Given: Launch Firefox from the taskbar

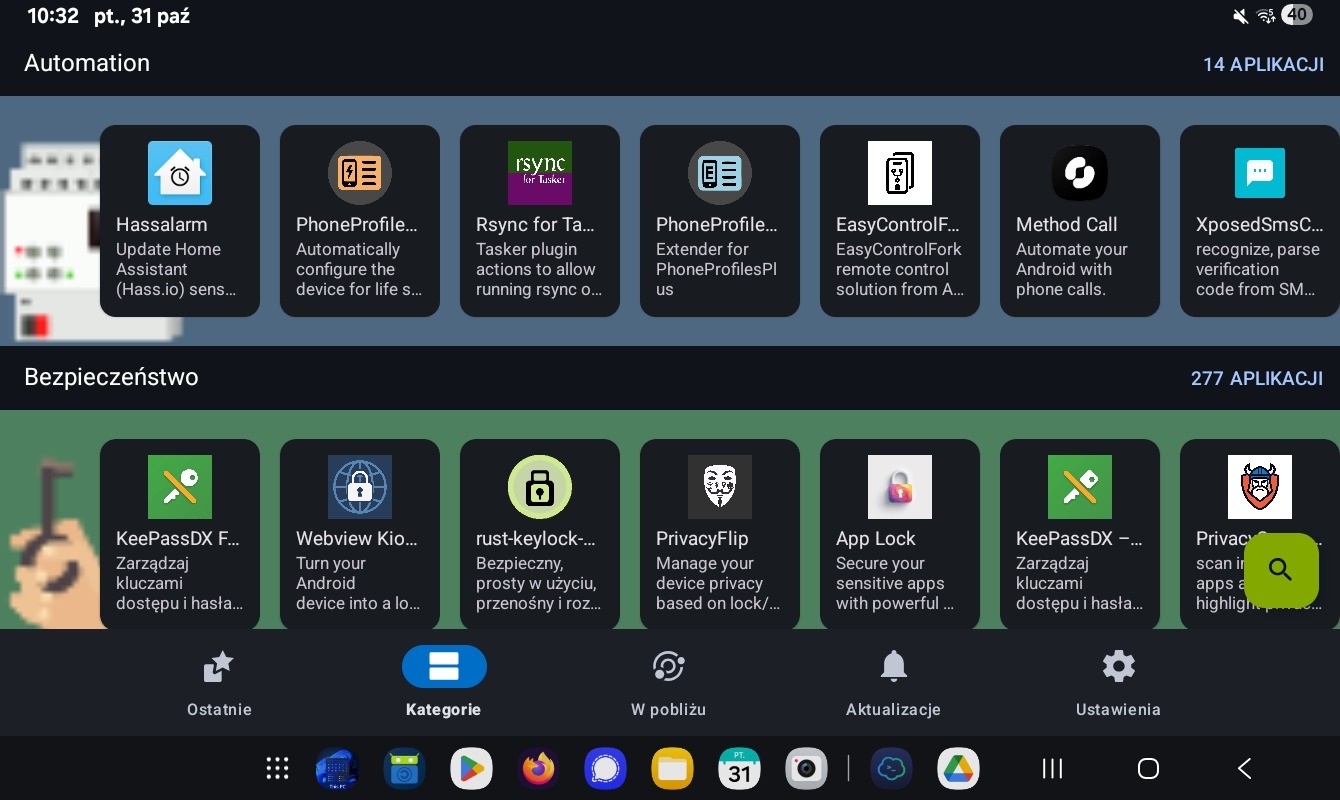Looking at the screenshot, I should tap(538, 768).
